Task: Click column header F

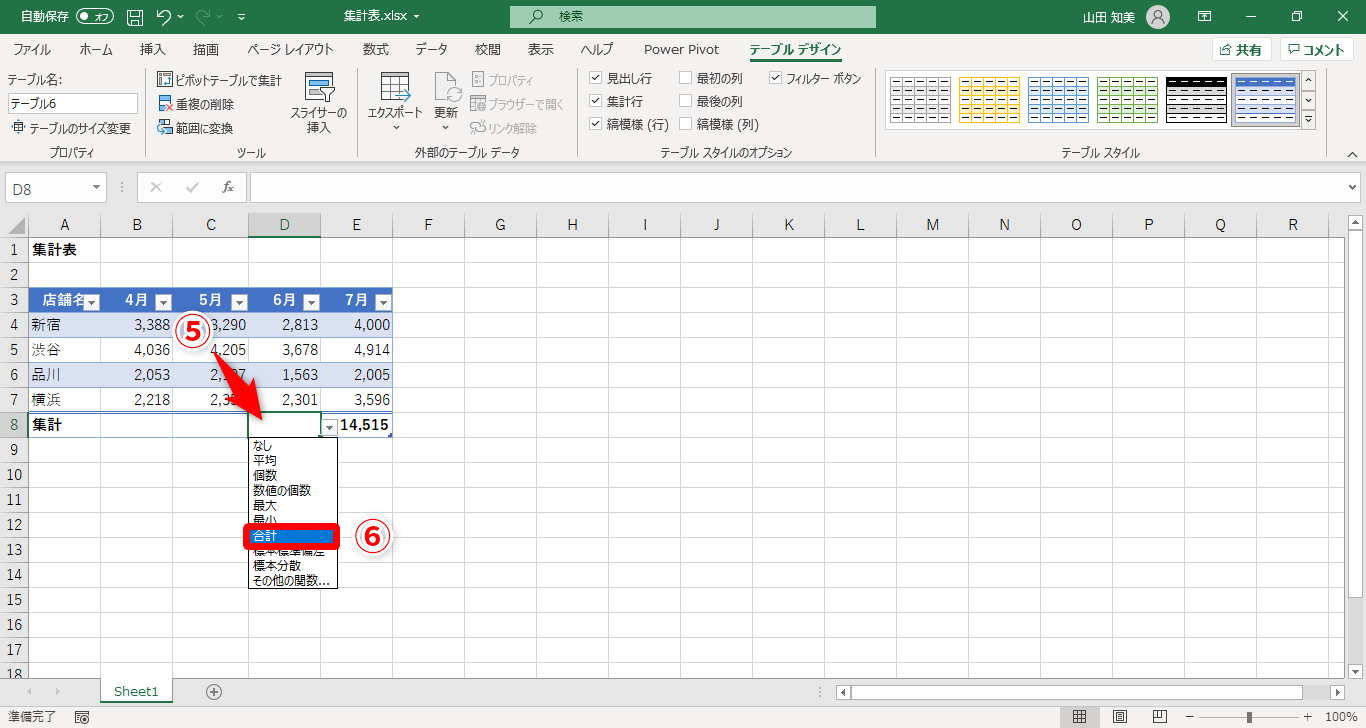Action: point(428,225)
